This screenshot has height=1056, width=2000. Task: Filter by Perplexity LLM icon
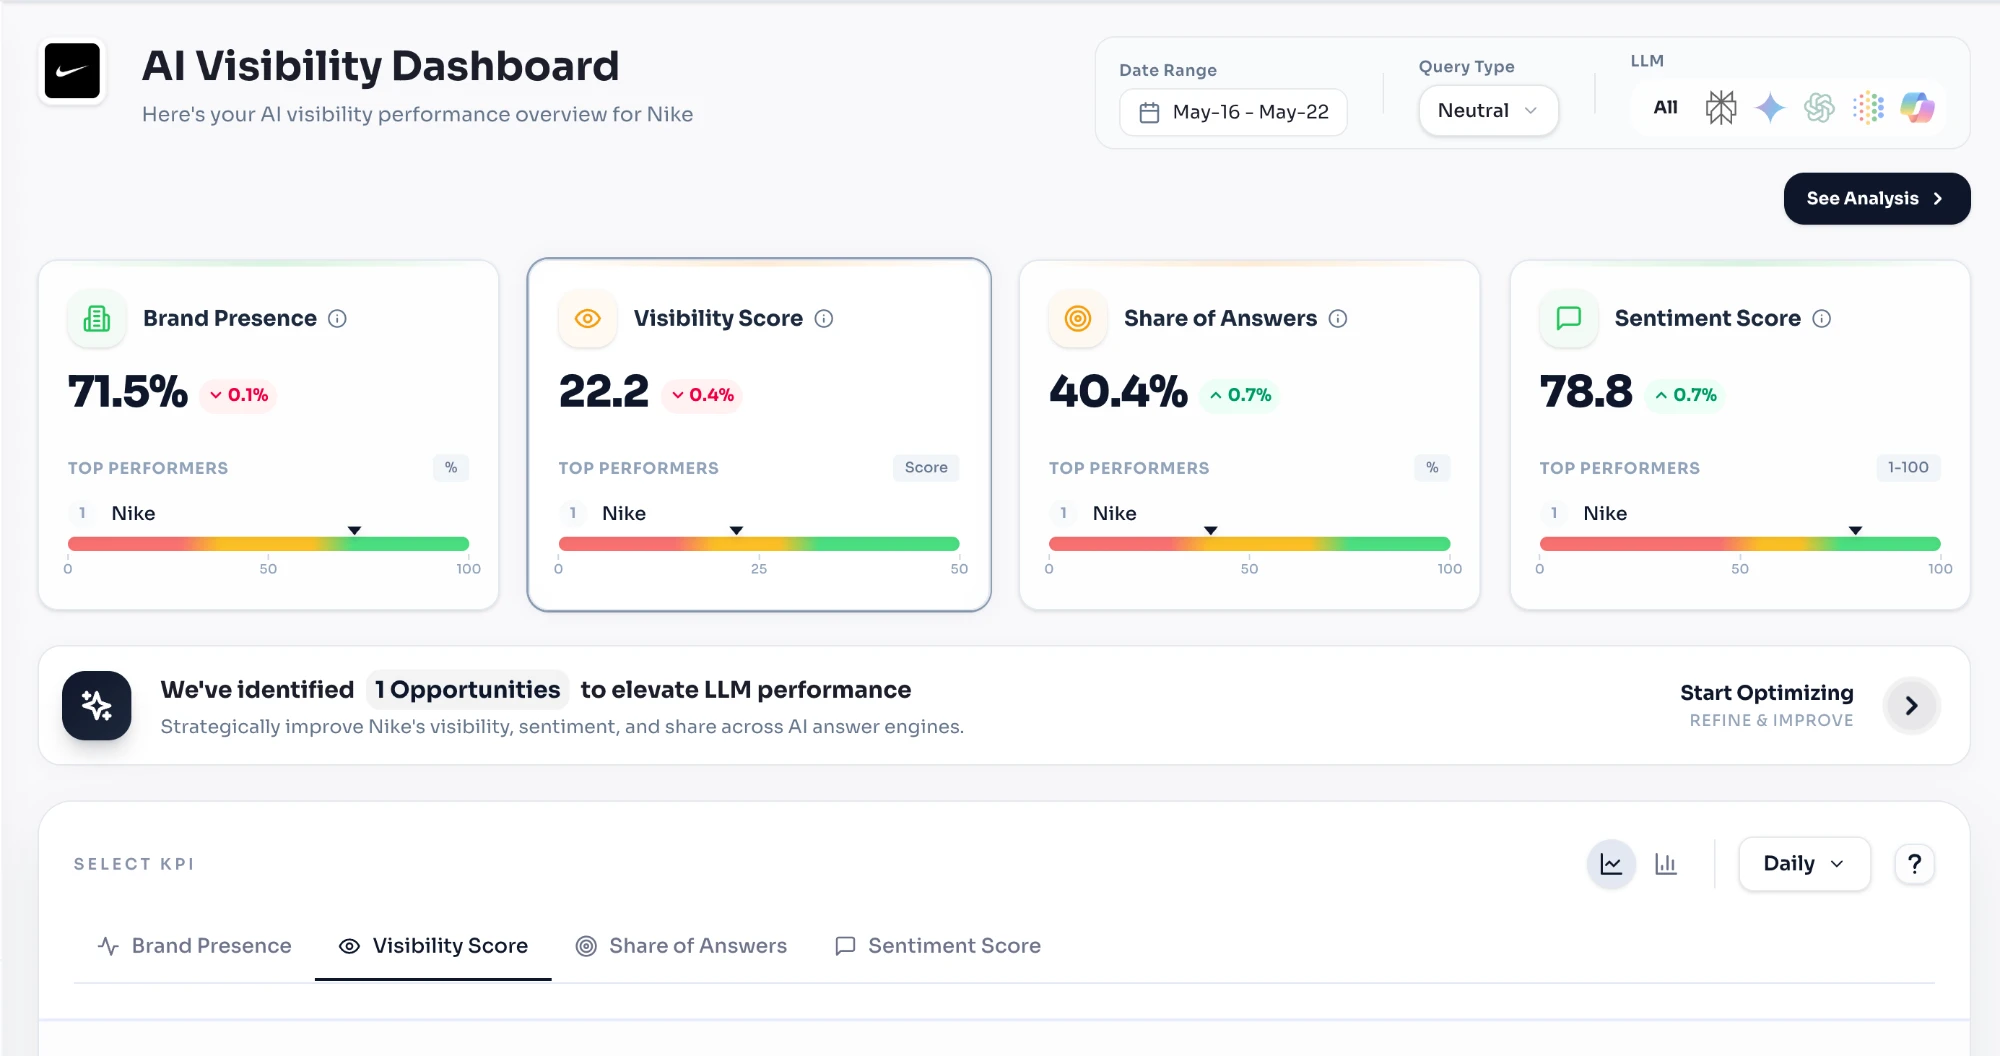(x=1721, y=108)
